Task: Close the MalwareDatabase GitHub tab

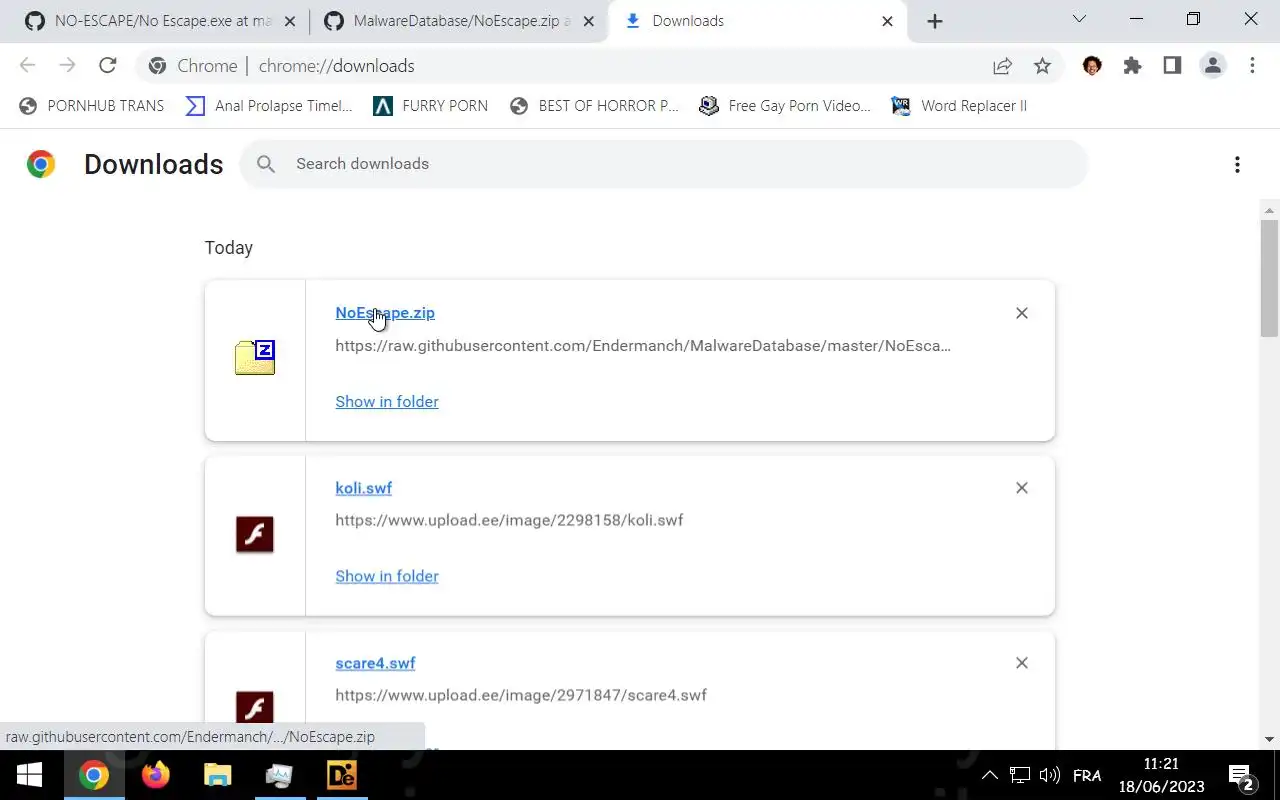Action: pyautogui.click(x=588, y=21)
